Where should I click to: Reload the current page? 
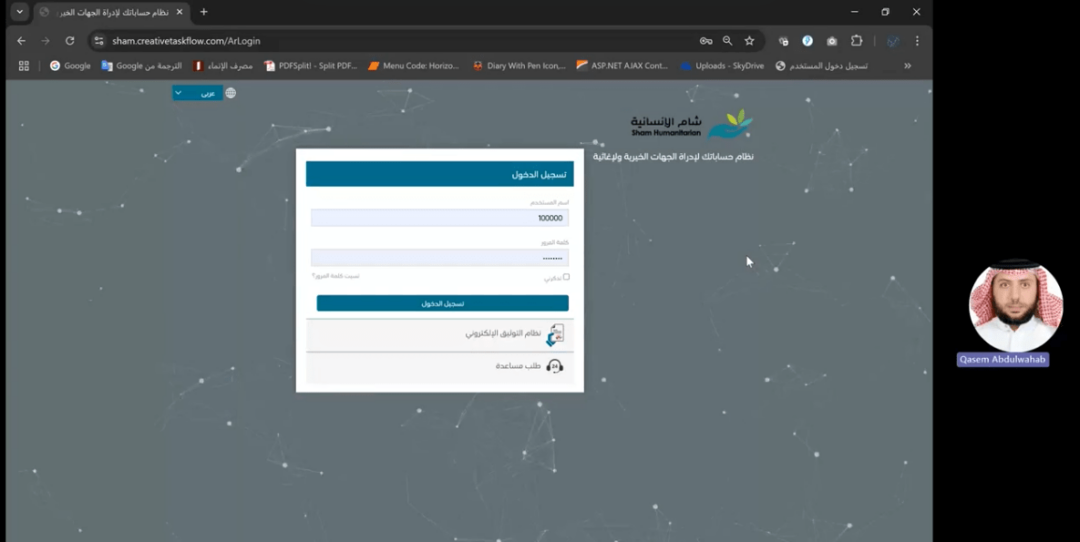point(70,41)
